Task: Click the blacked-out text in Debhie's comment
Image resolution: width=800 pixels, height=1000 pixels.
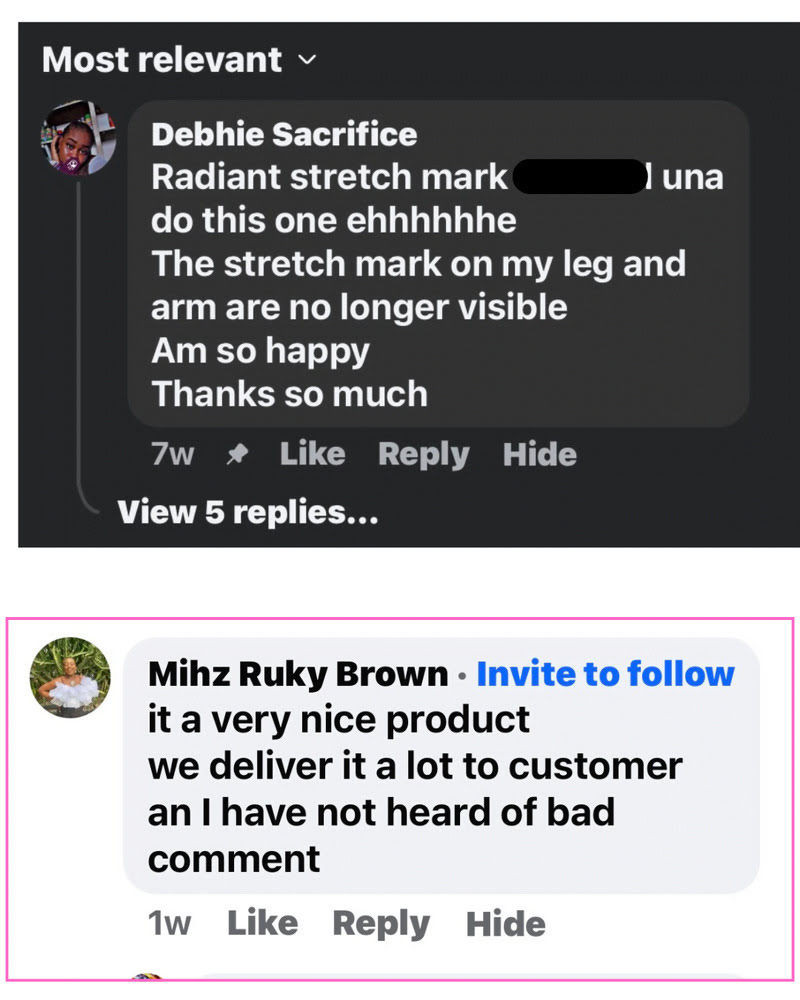Action: (579, 177)
